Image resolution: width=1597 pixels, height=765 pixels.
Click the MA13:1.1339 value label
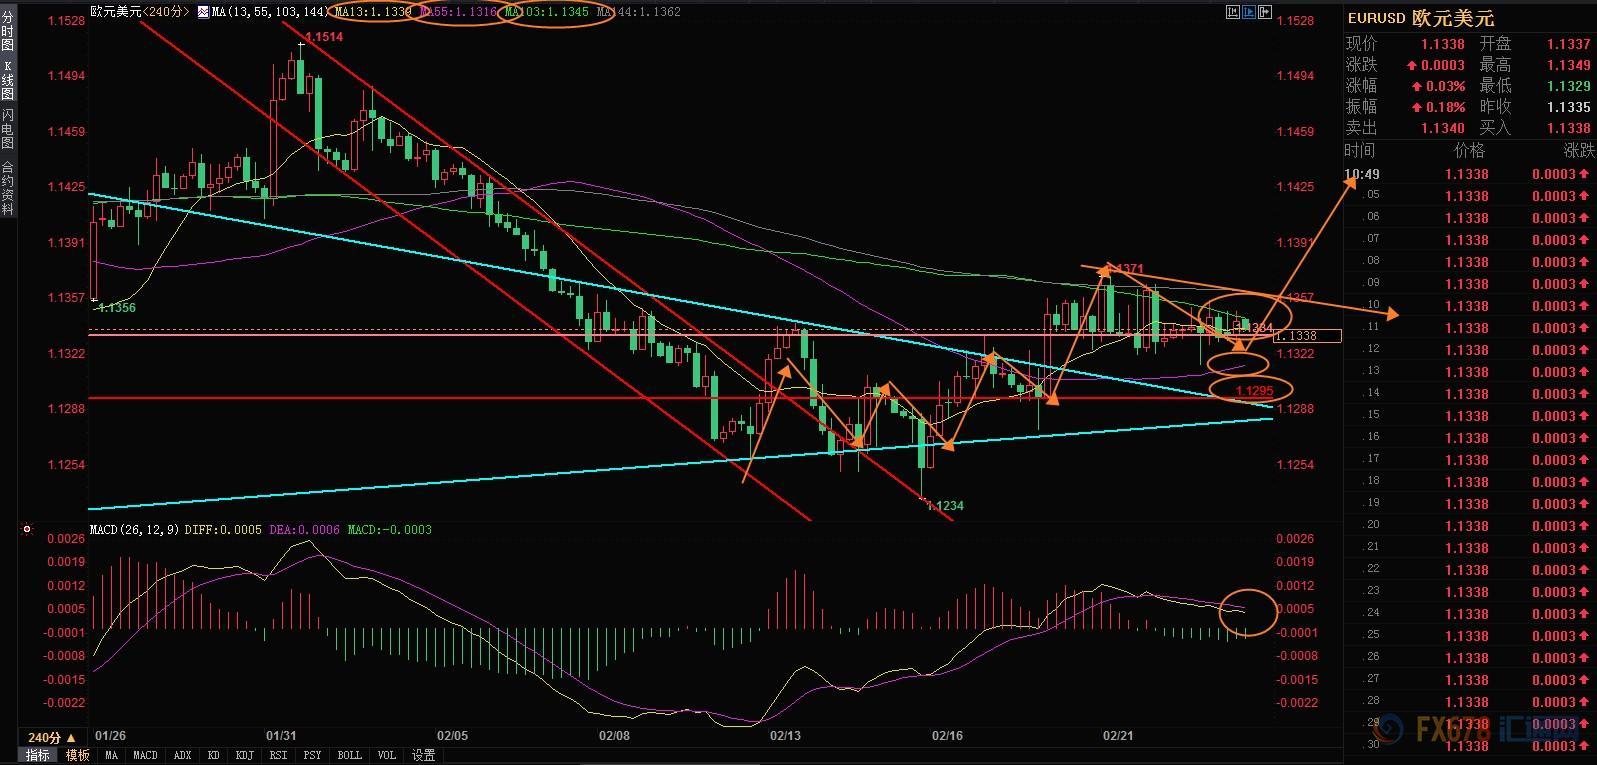click(373, 12)
